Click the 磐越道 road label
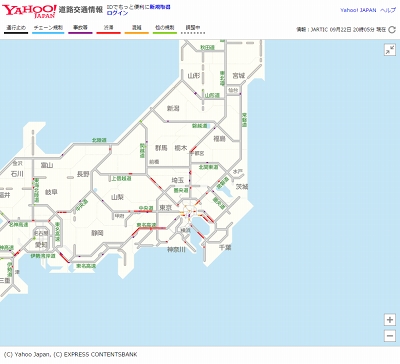The height and width of the screenshot is (364, 400). coord(200,126)
